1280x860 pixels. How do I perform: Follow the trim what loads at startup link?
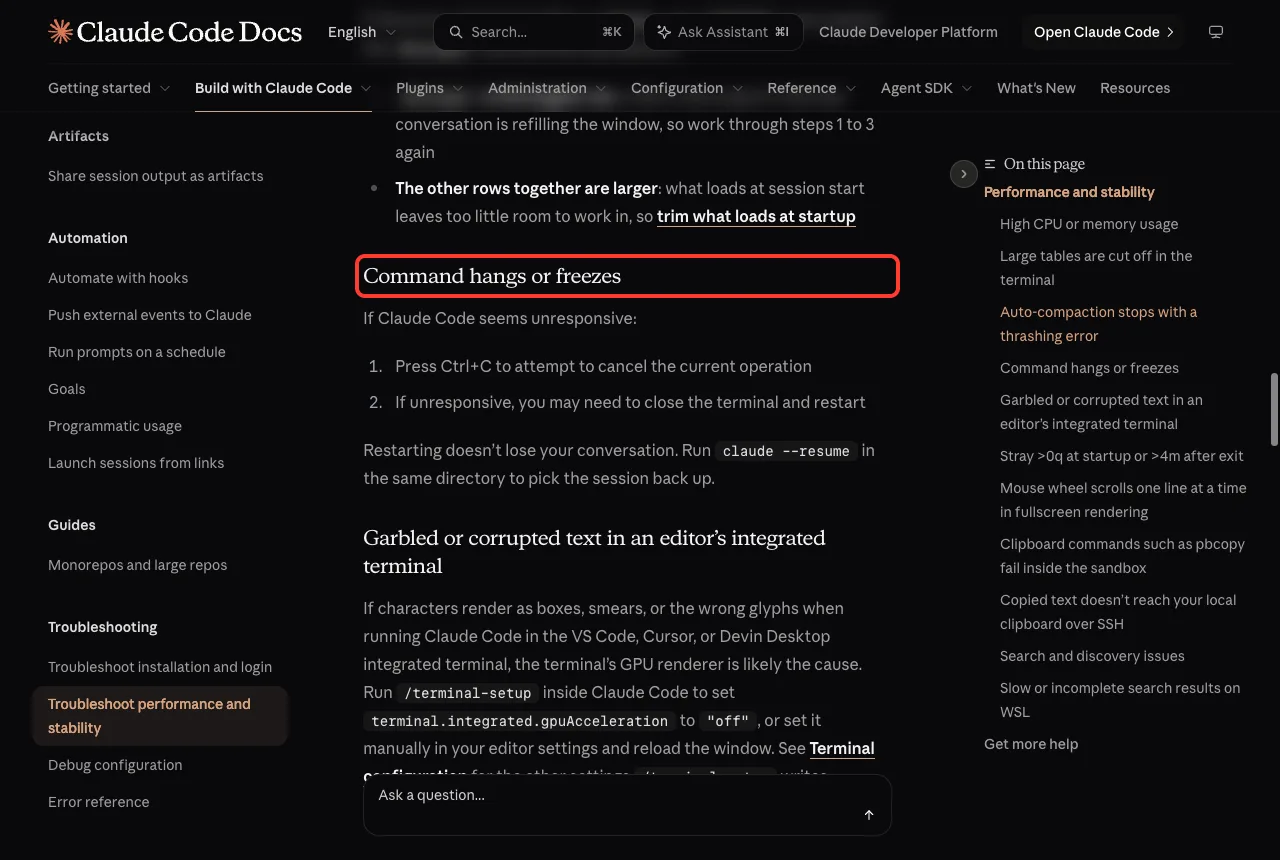[x=756, y=216]
